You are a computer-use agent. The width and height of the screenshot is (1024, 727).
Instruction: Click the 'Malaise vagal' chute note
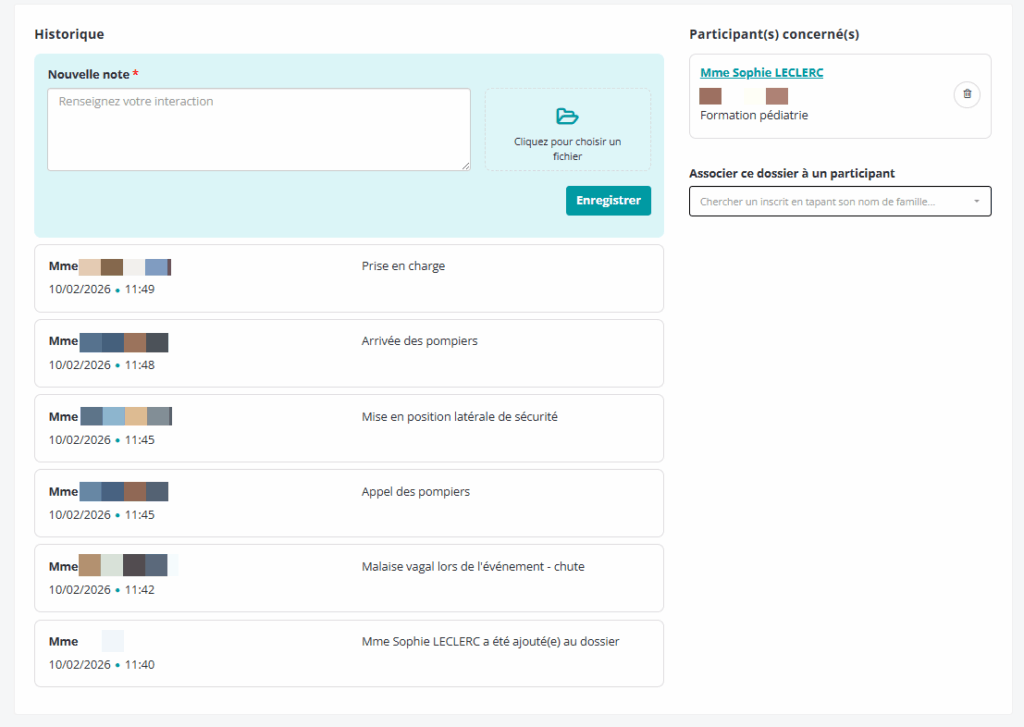[x=472, y=567]
